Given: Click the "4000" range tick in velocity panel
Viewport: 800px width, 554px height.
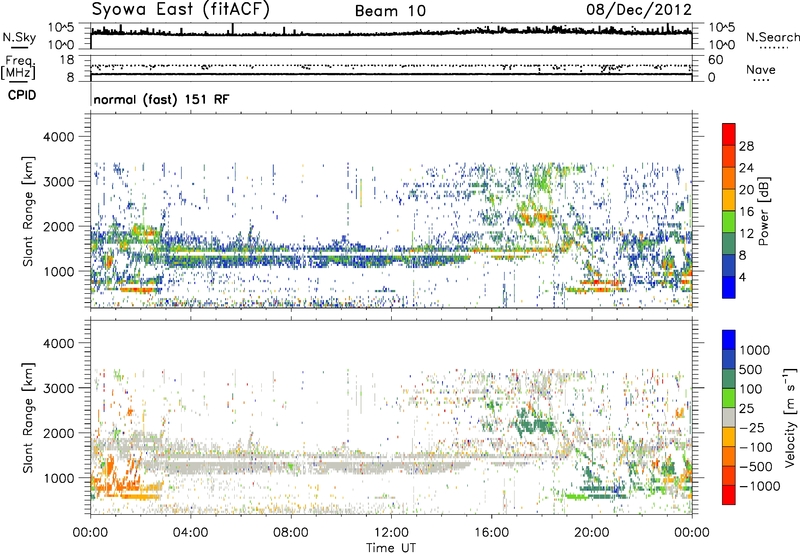Looking at the screenshot, I should click(x=58, y=343).
